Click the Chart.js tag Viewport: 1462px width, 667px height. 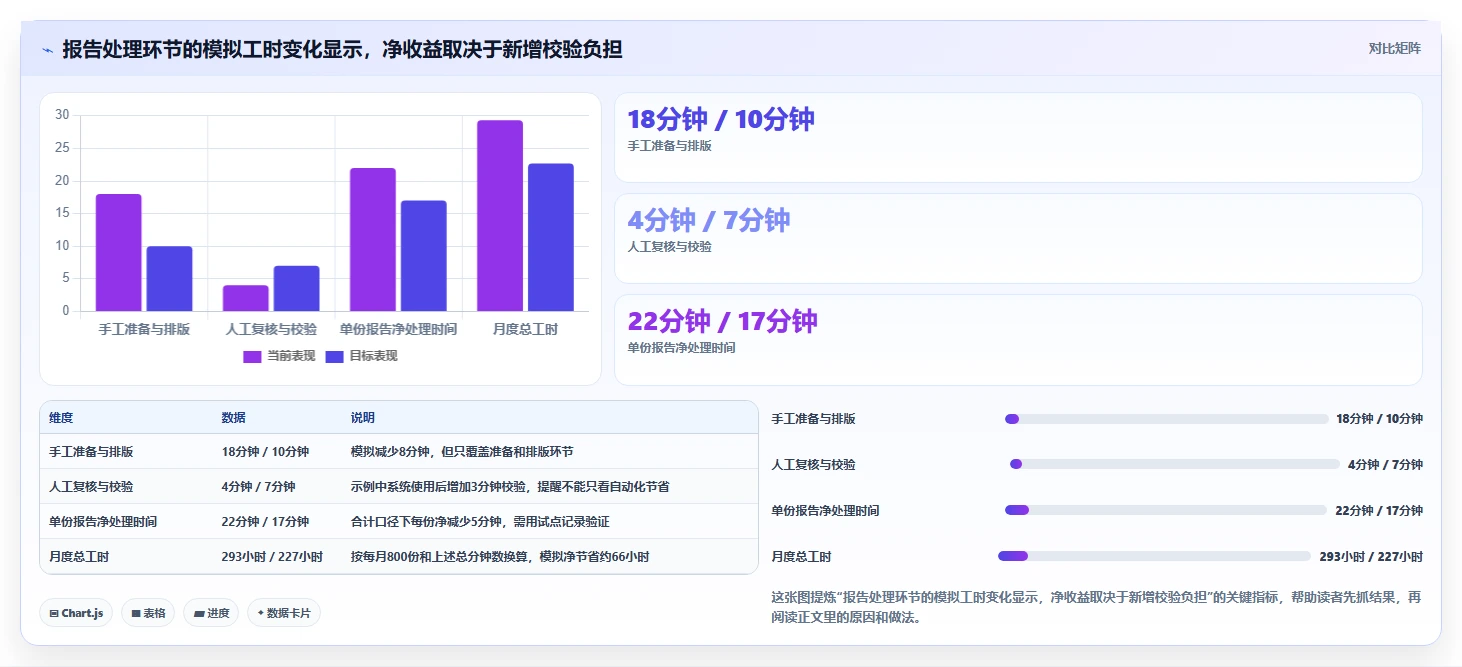click(76, 613)
